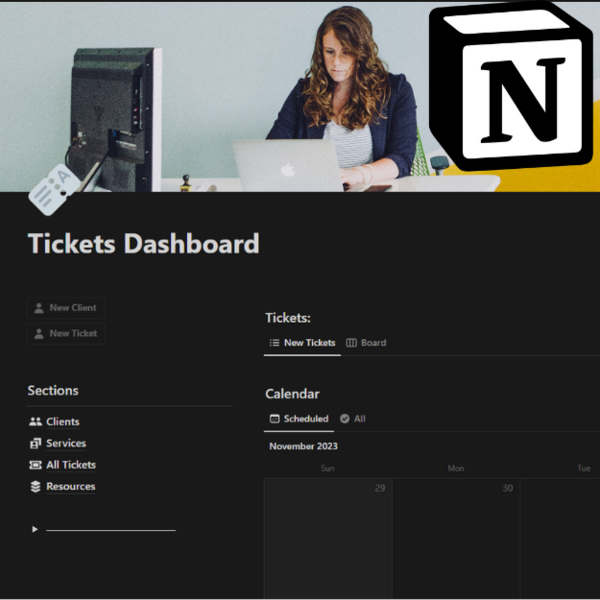600x600 pixels.
Task: Click the person icon on New Ticket
Action: tap(39, 334)
